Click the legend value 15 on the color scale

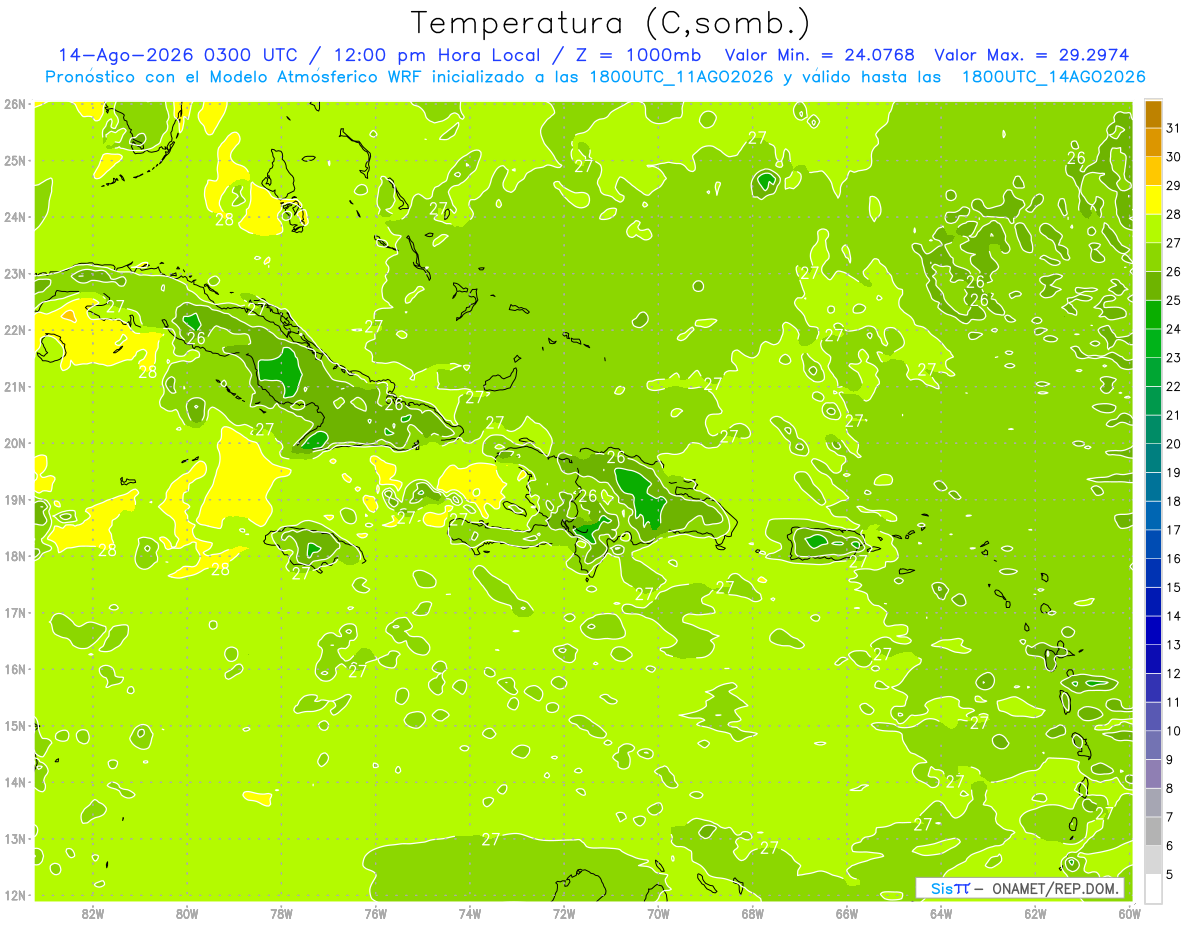pos(1174,587)
